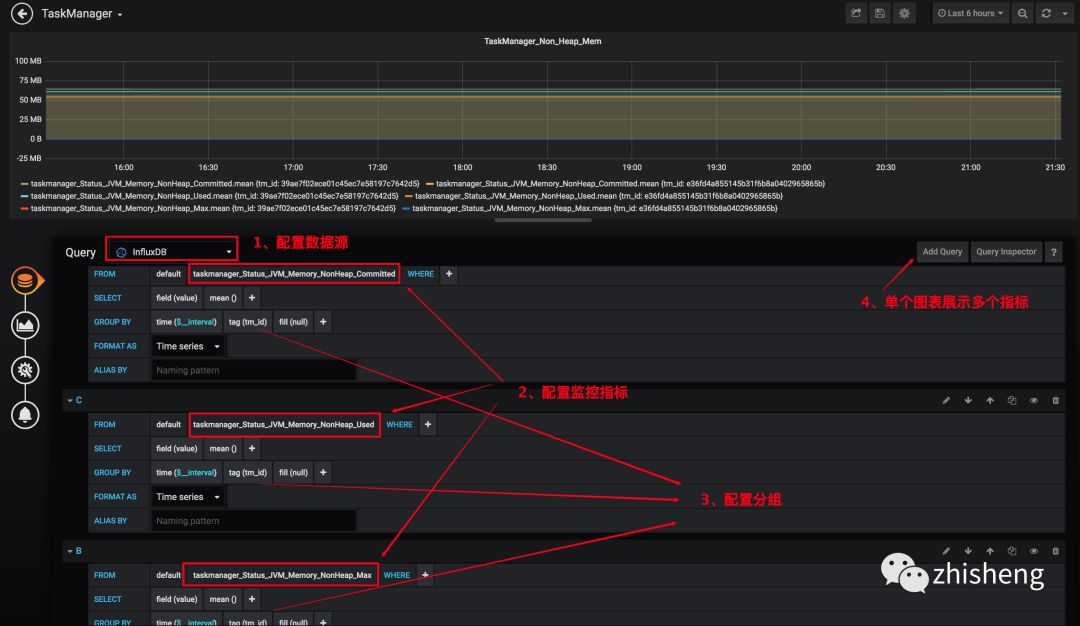Open first query Time series format dropdown
1080x626 pixels.
[x=188, y=346]
